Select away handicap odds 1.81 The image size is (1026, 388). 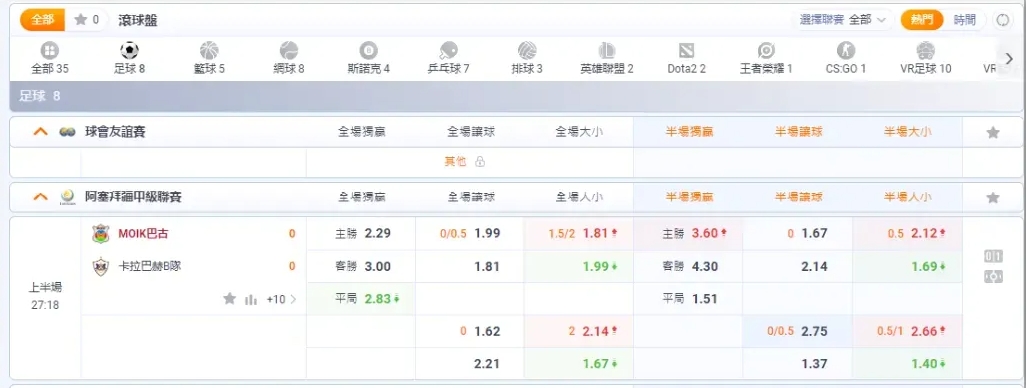(470, 266)
